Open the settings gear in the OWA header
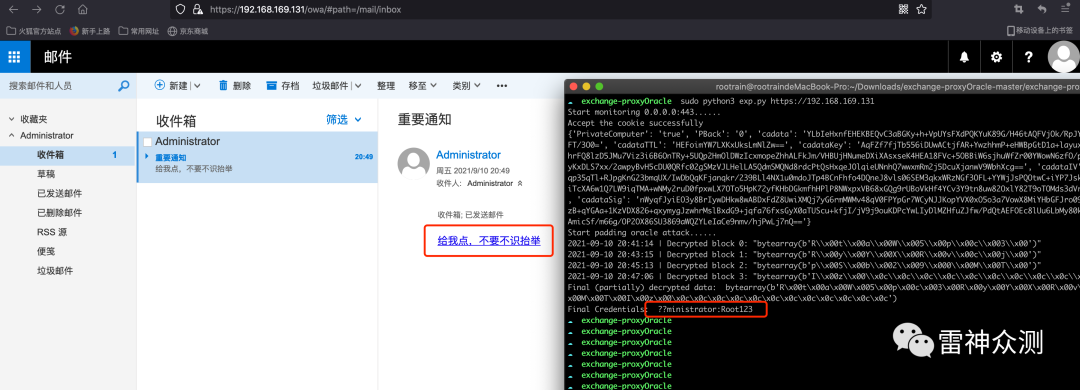Viewport: 1080px width, 390px height. tap(996, 57)
